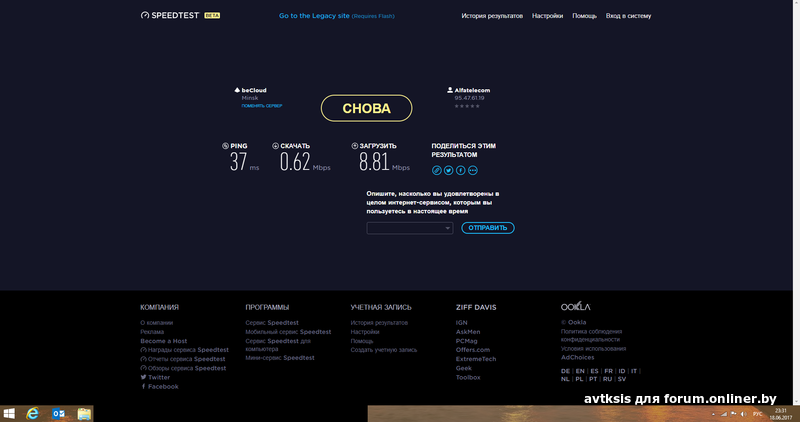Click the BETA badge
This screenshot has height=422, width=800.
(x=212, y=15)
